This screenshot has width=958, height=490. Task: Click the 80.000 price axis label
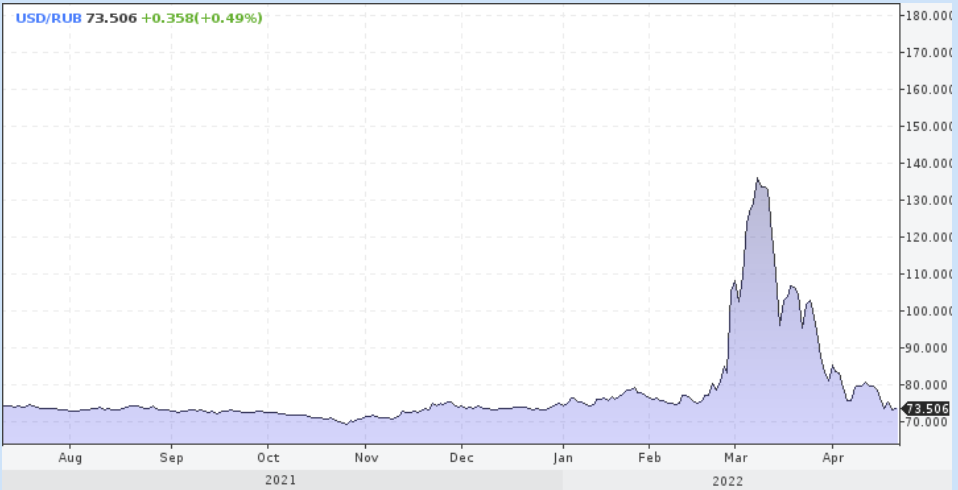click(x=929, y=385)
